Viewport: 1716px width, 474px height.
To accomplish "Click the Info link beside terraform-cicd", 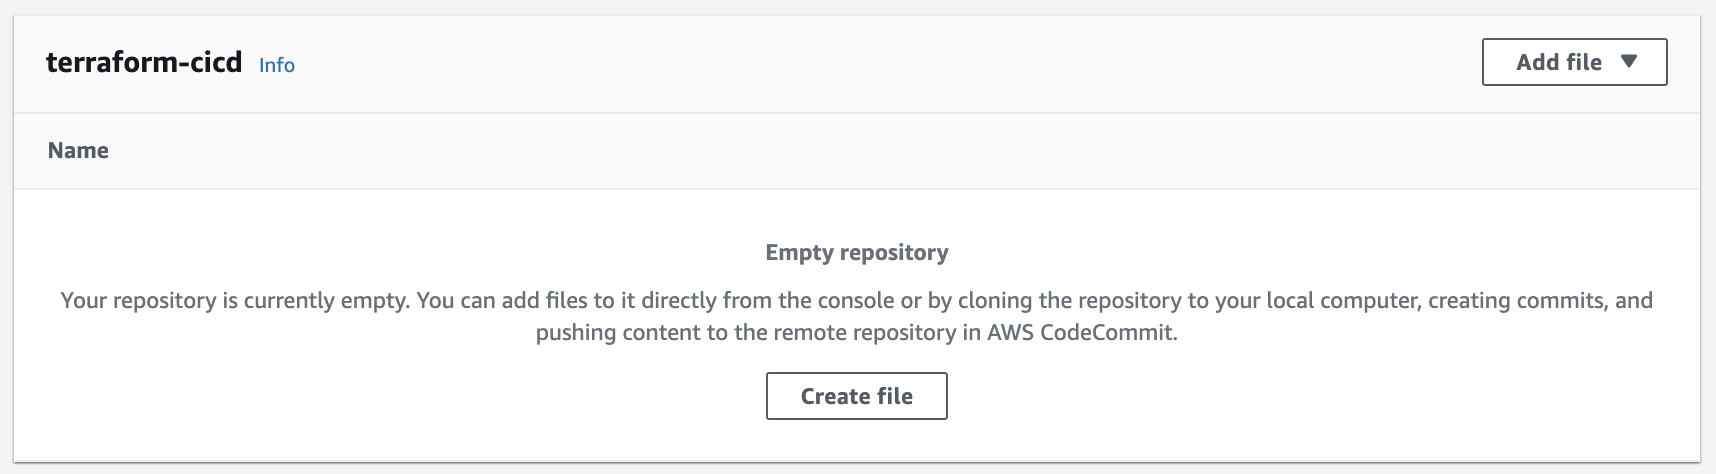I will coord(276,65).
